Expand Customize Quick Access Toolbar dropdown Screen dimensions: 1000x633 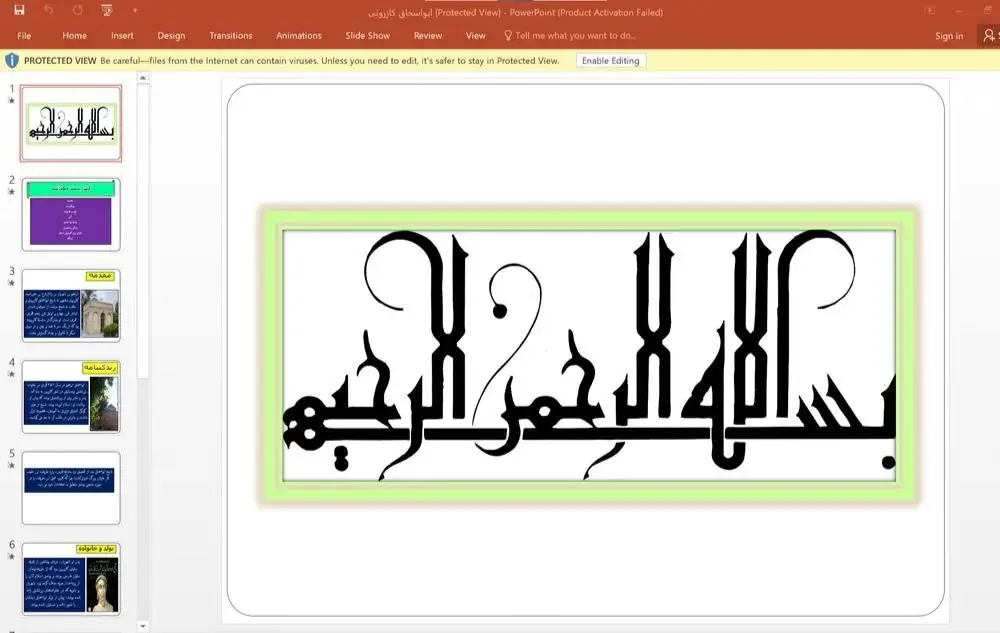(x=135, y=12)
